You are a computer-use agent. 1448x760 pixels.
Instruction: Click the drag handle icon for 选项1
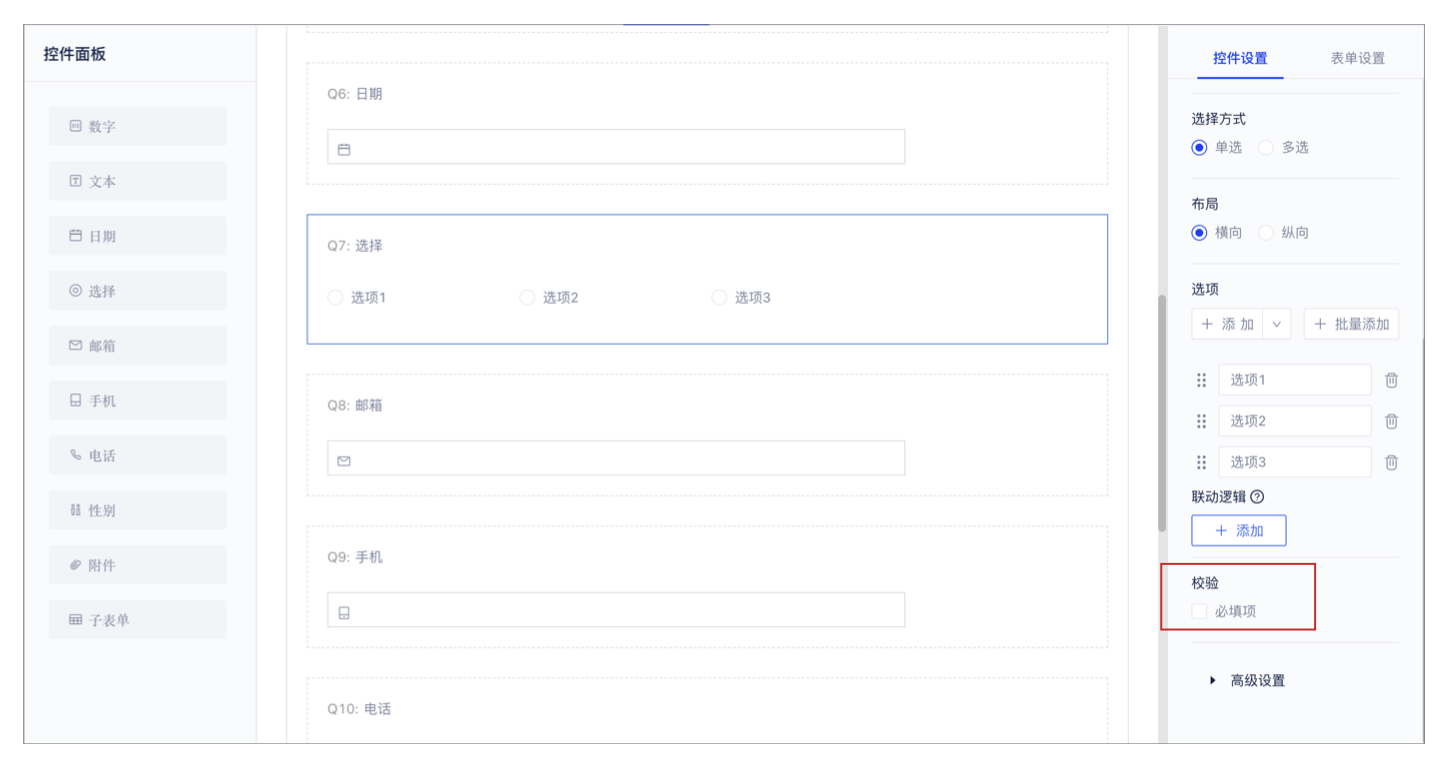click(1202, 380)
